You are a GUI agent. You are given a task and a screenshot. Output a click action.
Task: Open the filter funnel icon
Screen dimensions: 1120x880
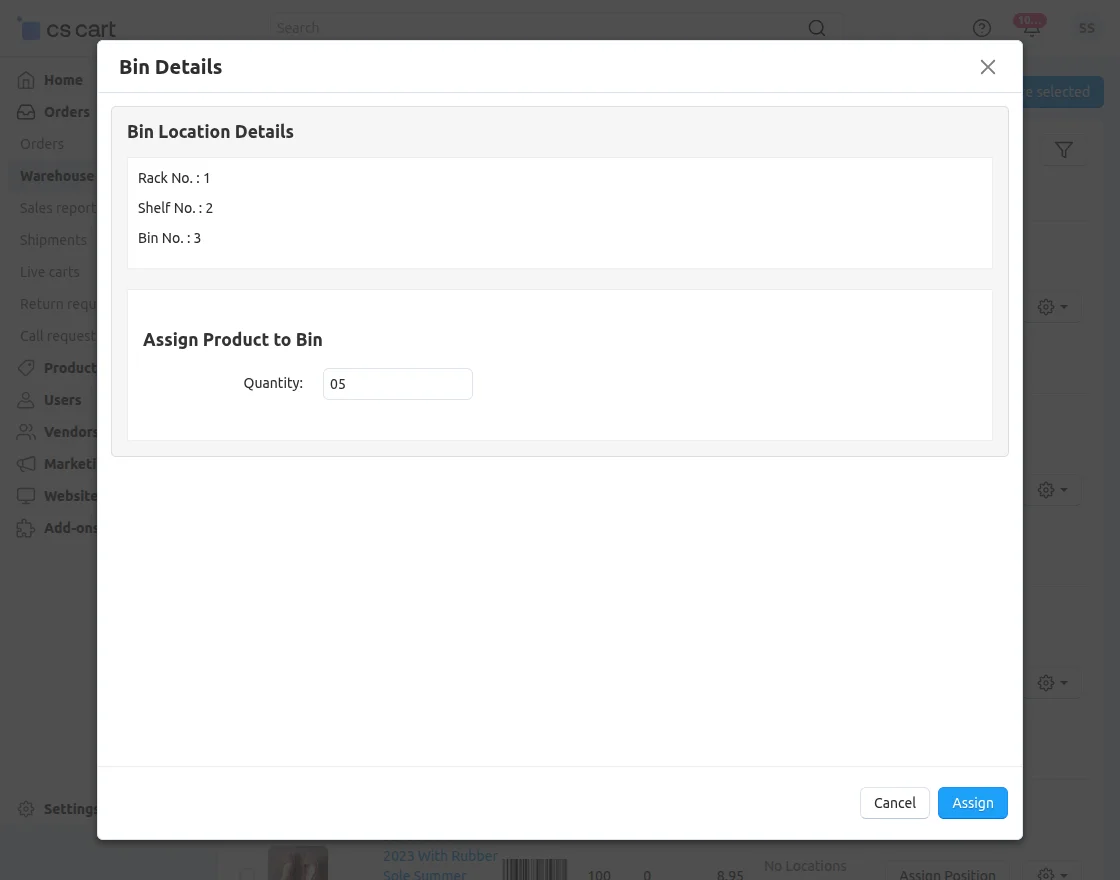(1064, 150)
